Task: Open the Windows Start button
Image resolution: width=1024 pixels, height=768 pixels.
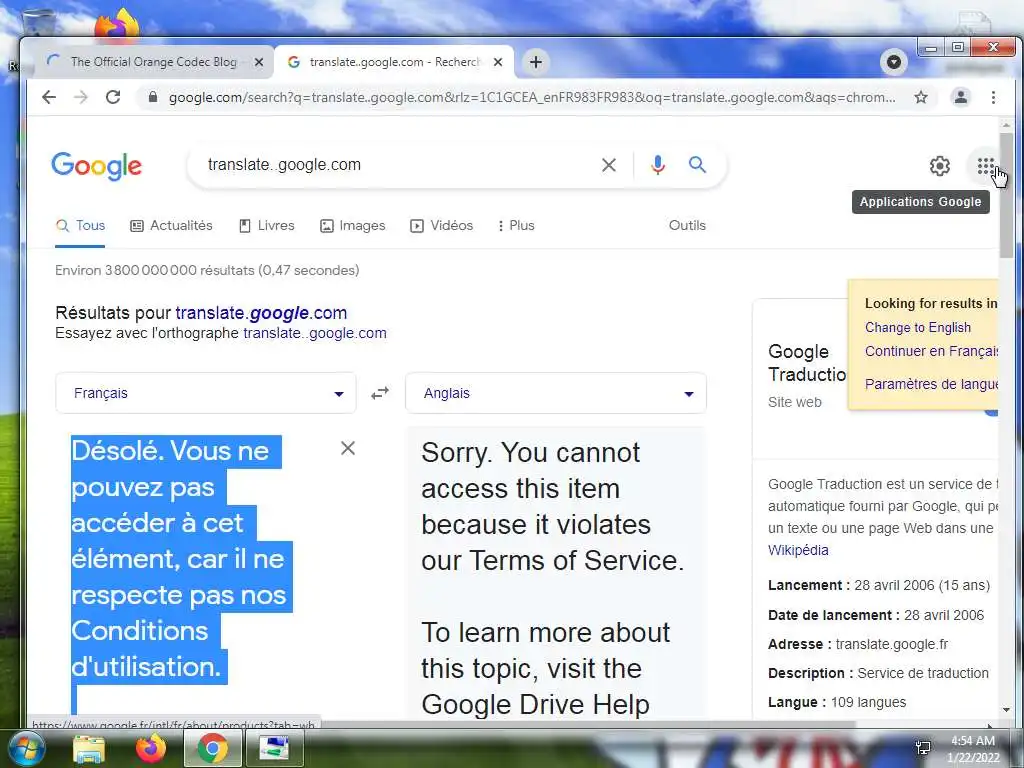Action: pos(26,748)
